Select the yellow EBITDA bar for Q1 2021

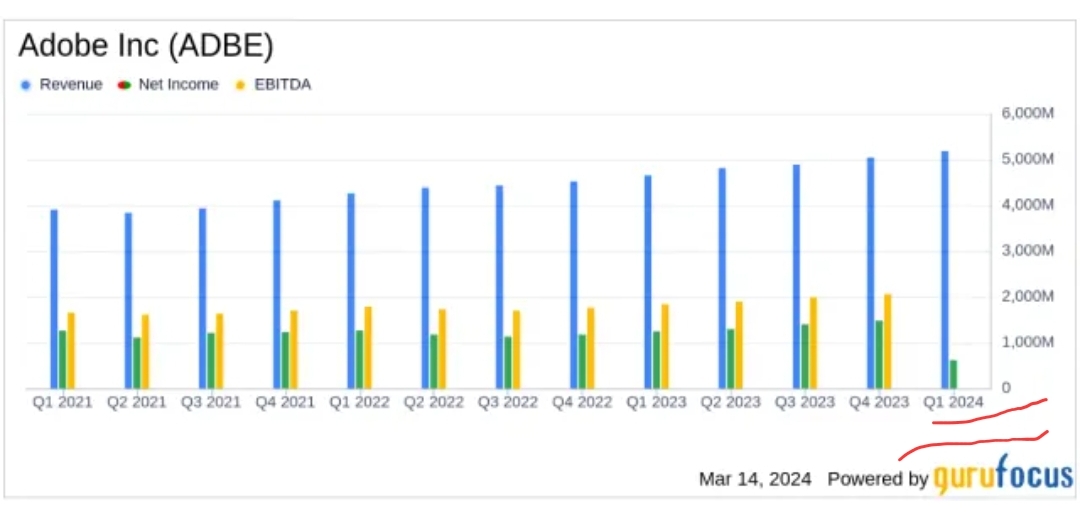click(x=71, y=351)
